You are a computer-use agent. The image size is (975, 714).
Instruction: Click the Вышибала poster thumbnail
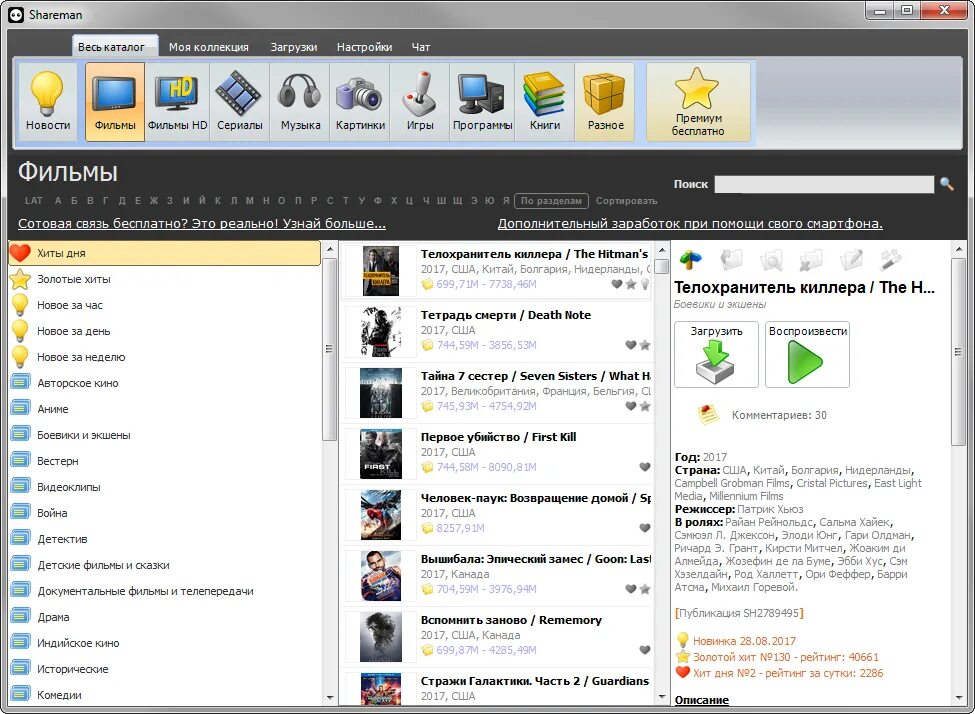point(381,575)
